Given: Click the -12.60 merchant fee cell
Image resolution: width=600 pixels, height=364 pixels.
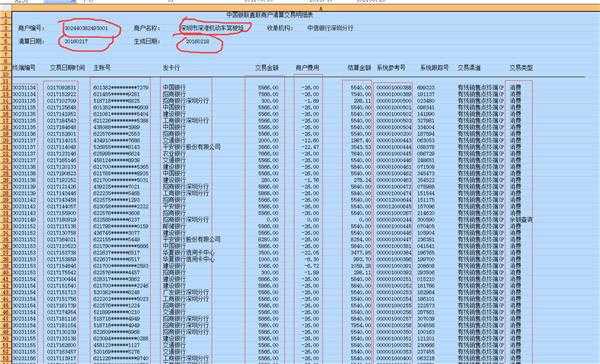Looking at the screenshot, I should coord(310,140).
